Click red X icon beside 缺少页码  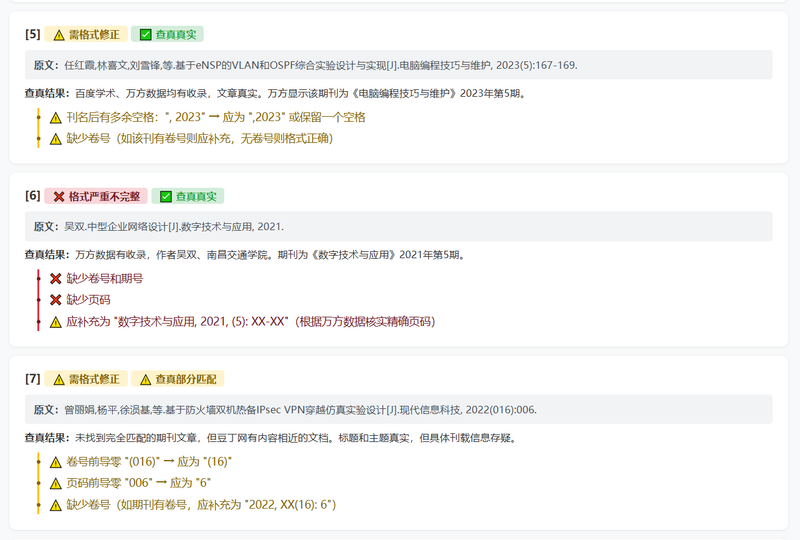pos(56,300)
